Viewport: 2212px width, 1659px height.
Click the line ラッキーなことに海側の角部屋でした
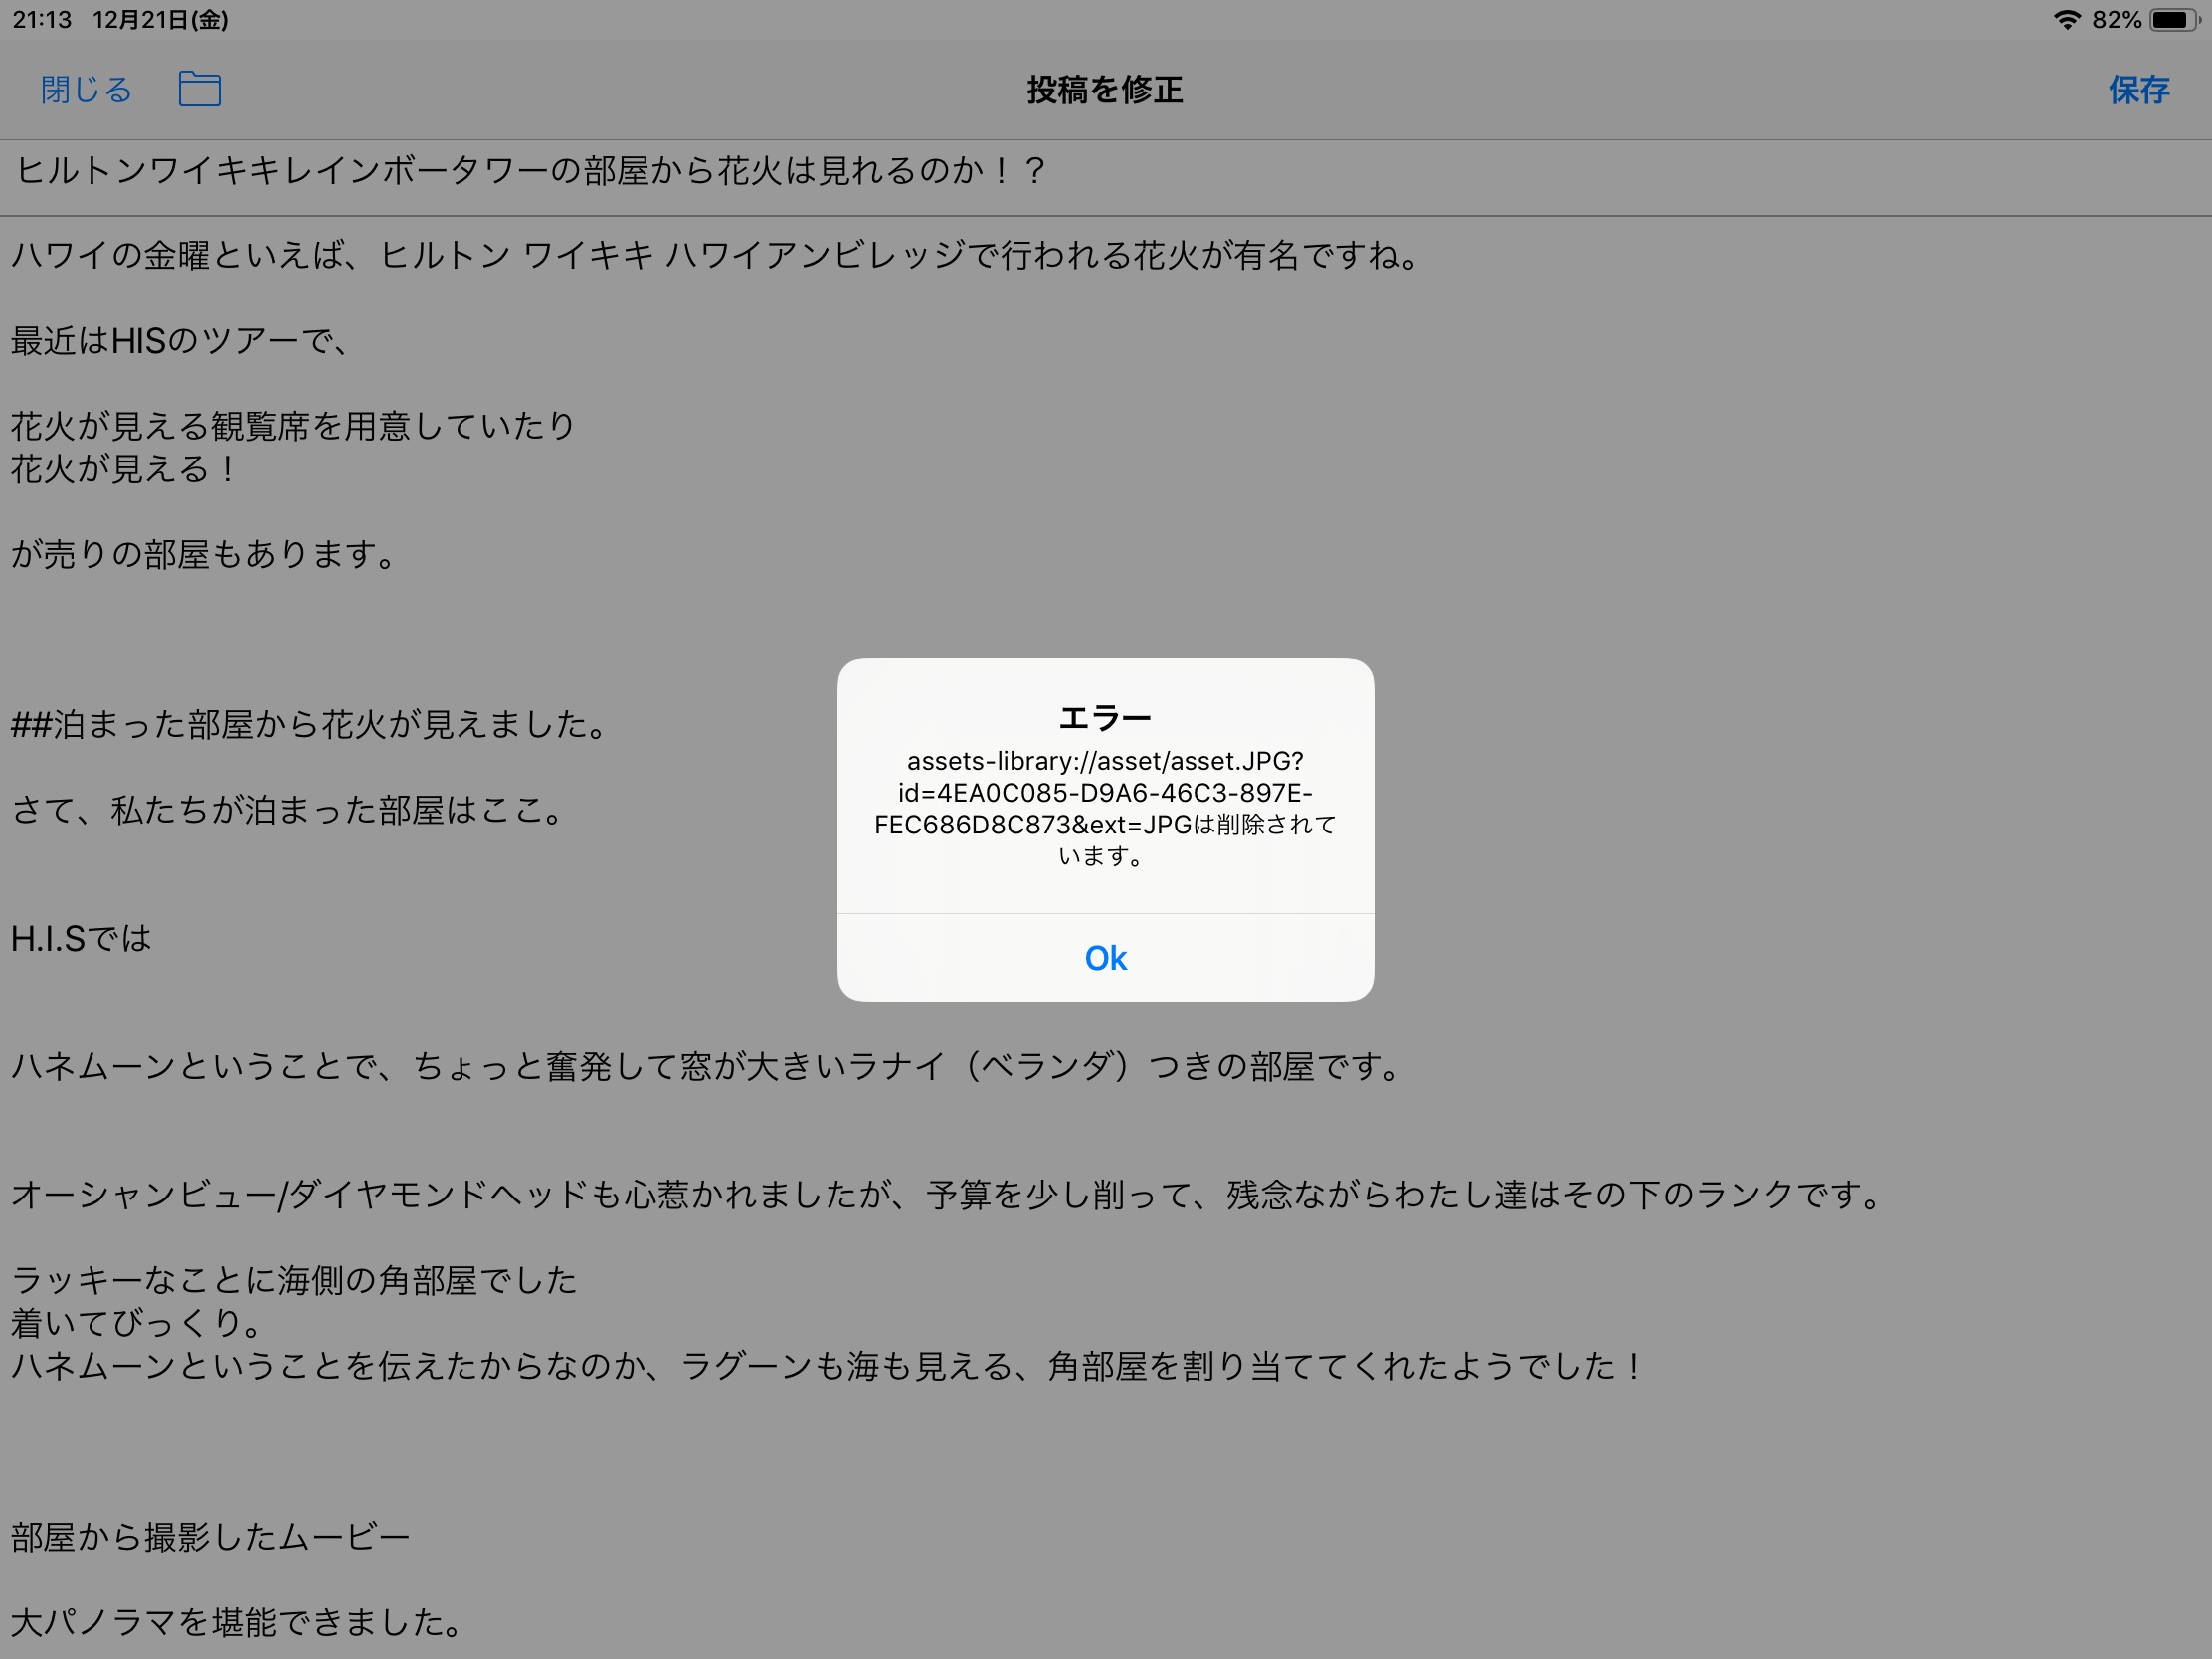click(x=294, y=1279)
